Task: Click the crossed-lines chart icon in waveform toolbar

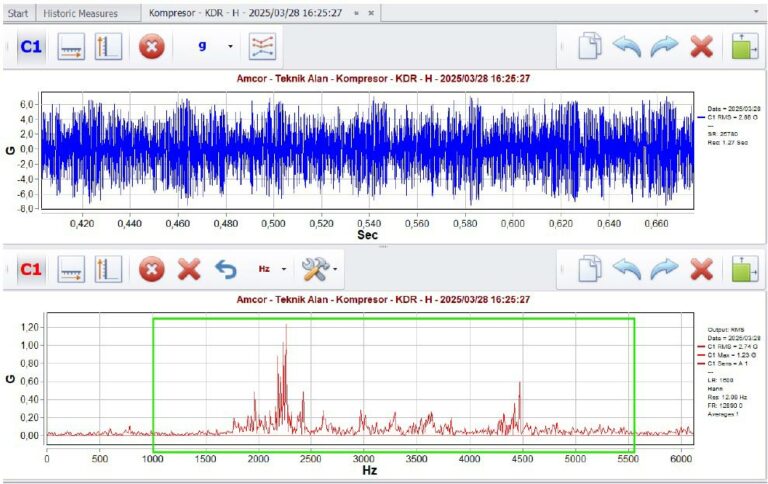Action: [x=262, y=47]
